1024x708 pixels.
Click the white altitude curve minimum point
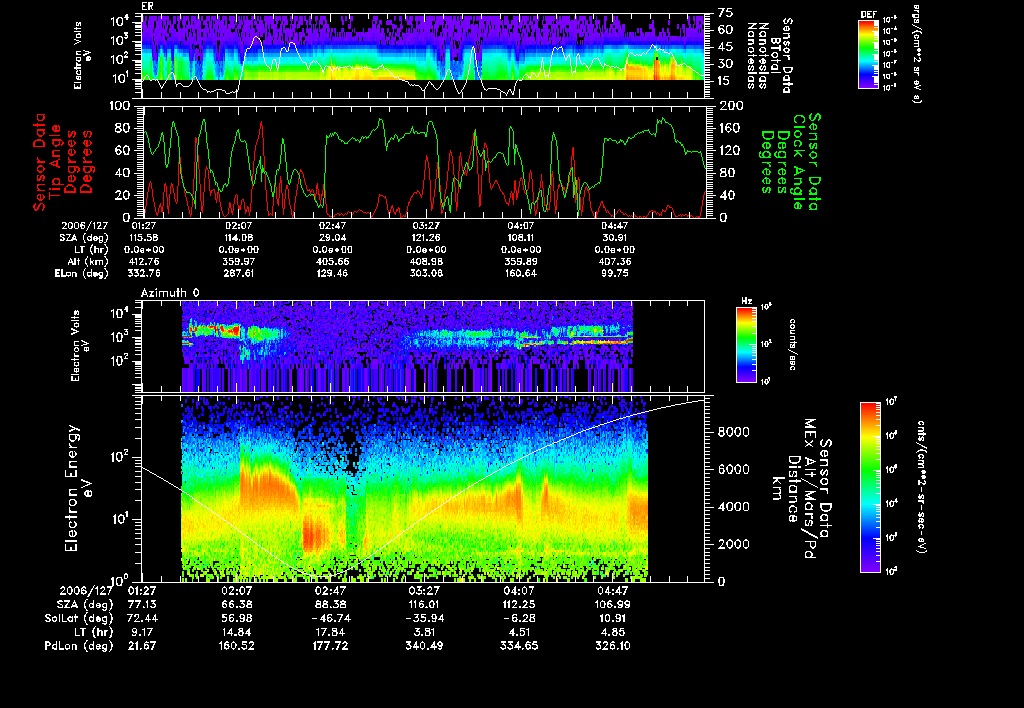[319, 577]
